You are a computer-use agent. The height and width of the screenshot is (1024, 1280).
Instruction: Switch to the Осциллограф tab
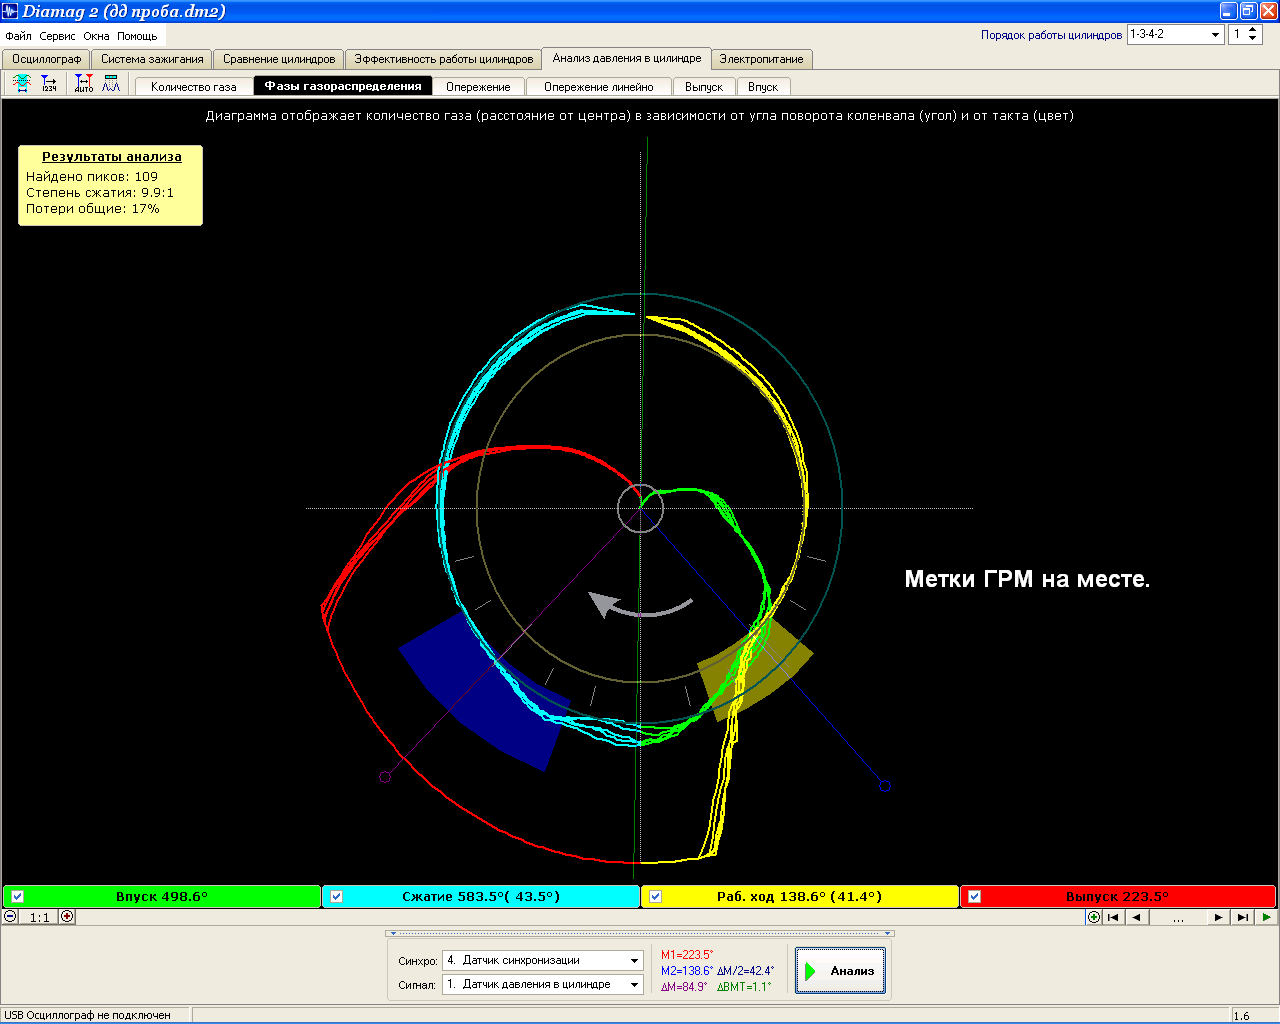pos(46,59)
